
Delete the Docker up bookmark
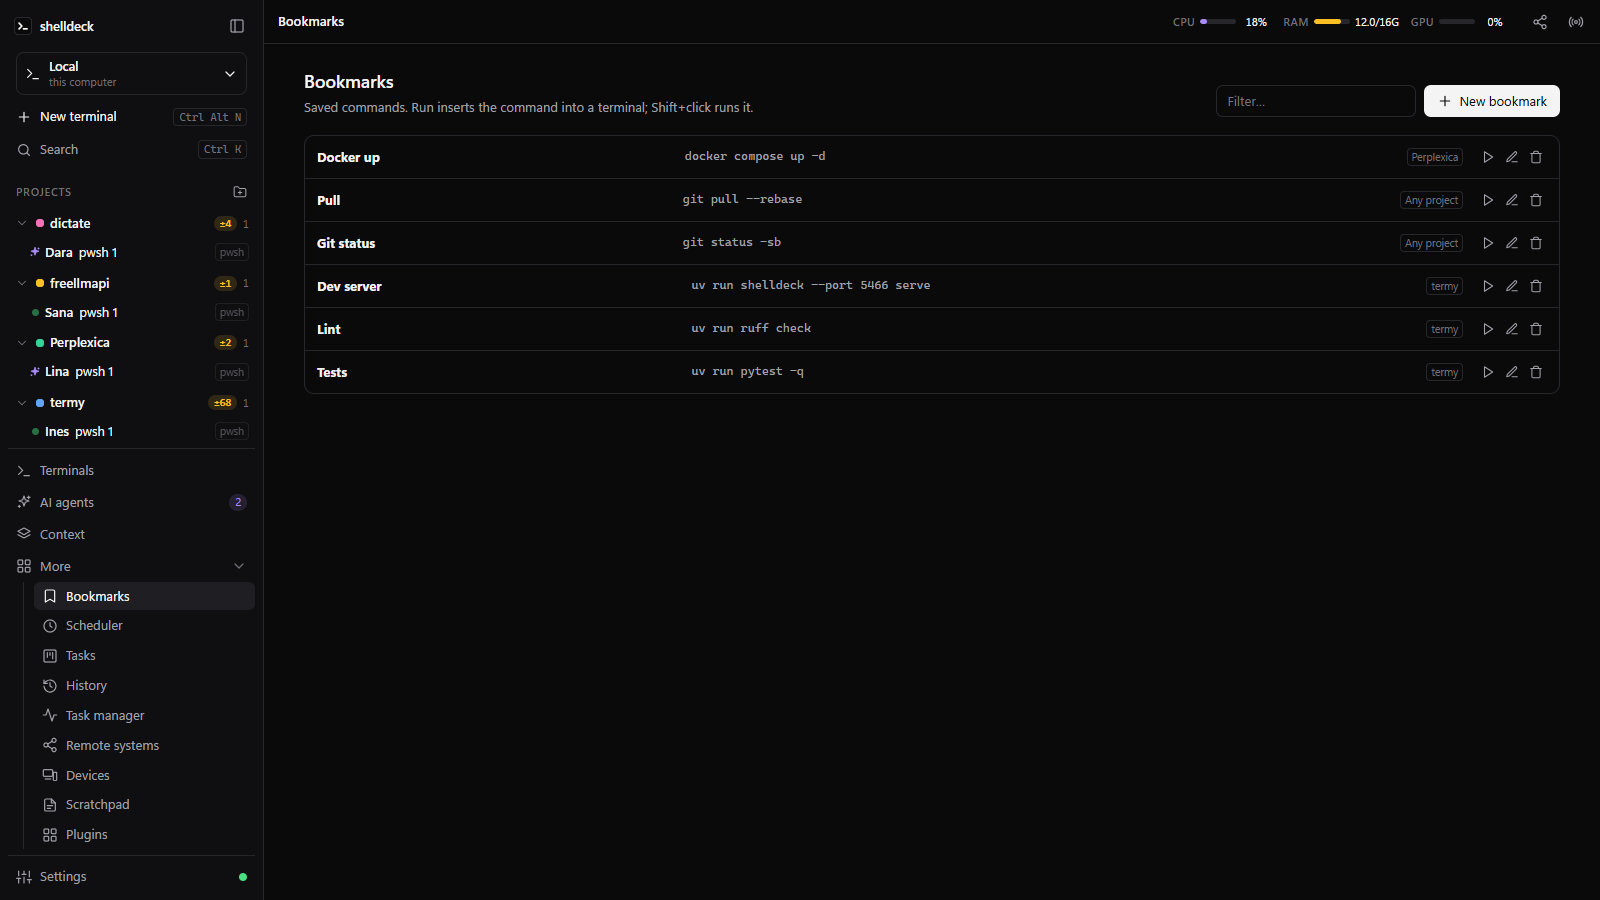1536,157
